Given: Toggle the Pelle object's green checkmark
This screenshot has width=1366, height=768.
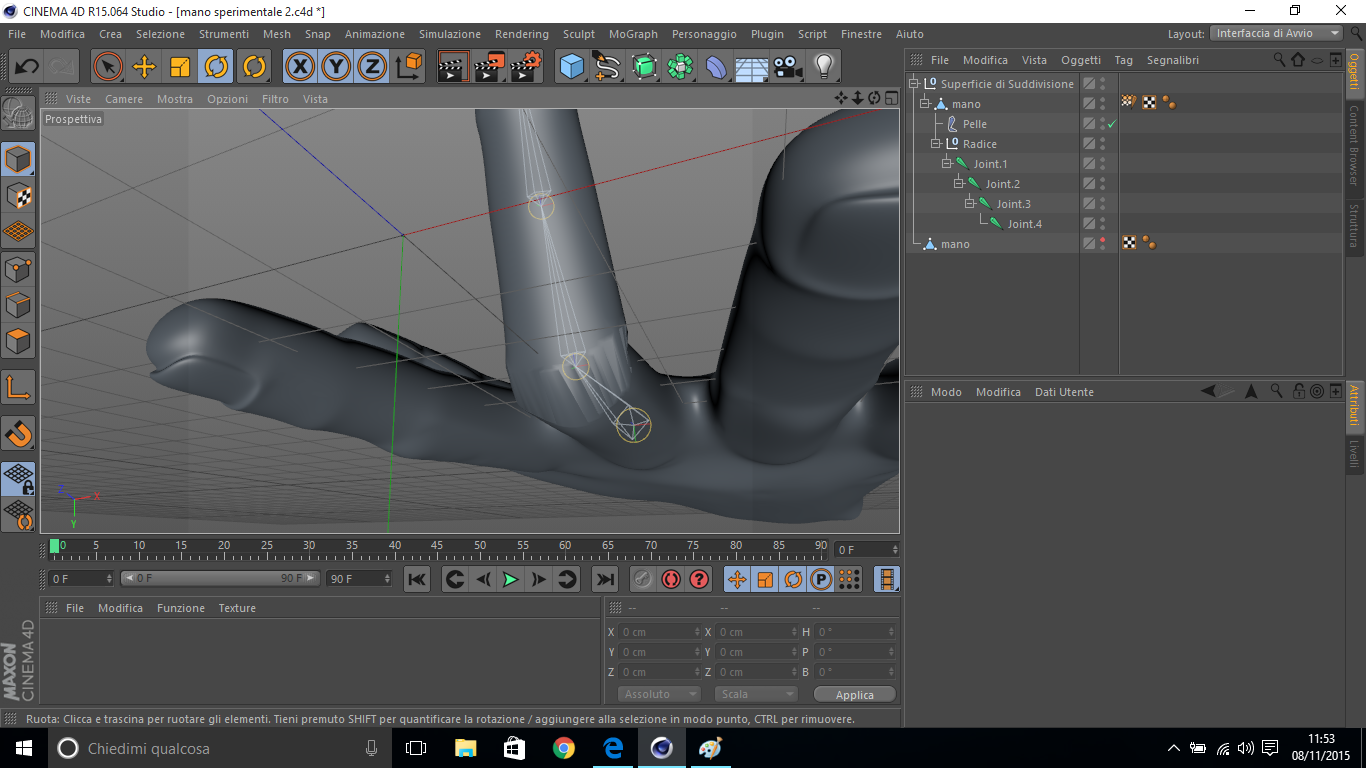Looking at the screenshot, I should (x=1111, y=124).
